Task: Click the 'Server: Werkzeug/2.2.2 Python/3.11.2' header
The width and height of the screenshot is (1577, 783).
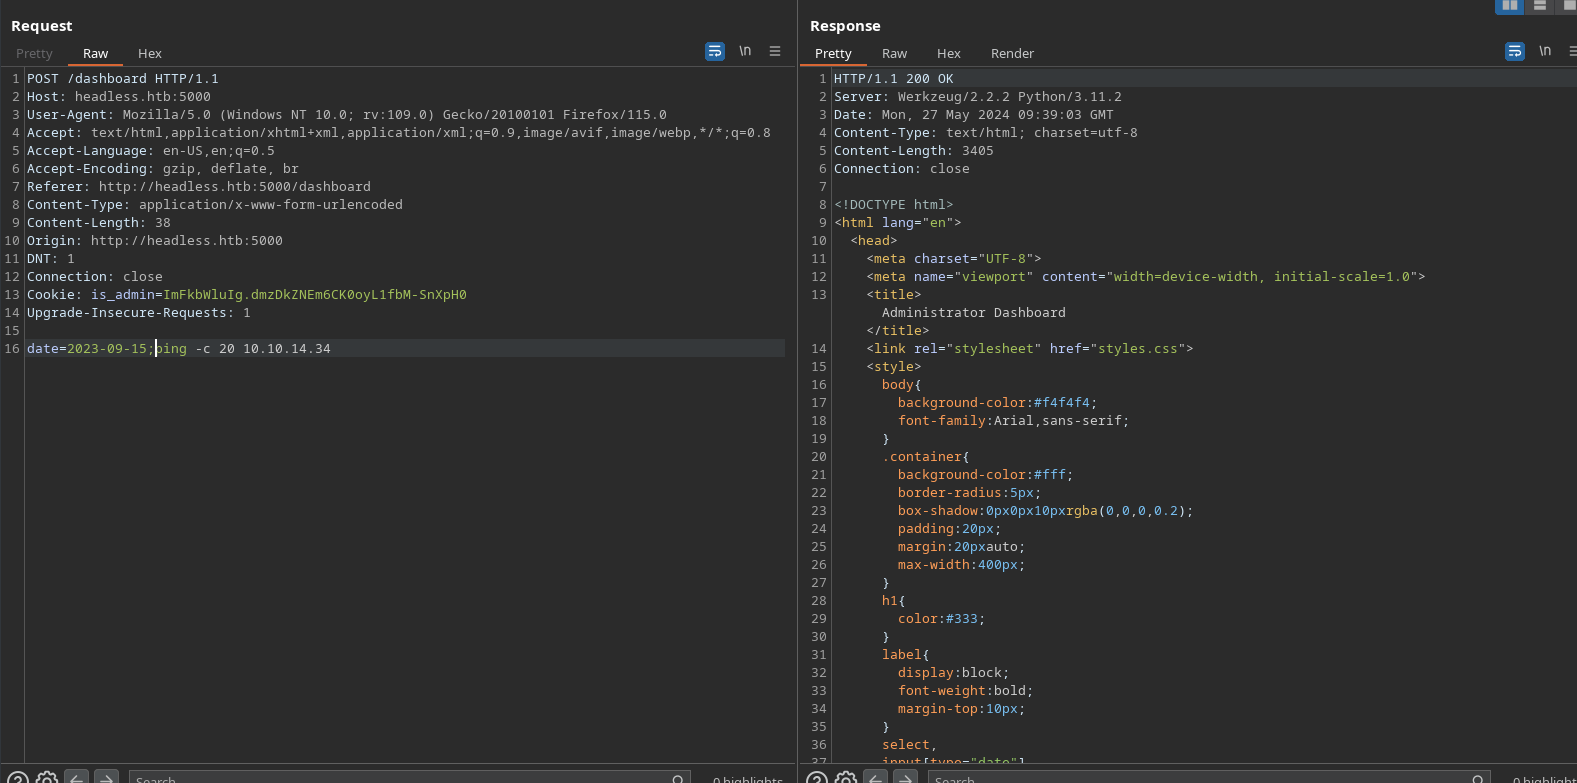Action: coord(978,97)
